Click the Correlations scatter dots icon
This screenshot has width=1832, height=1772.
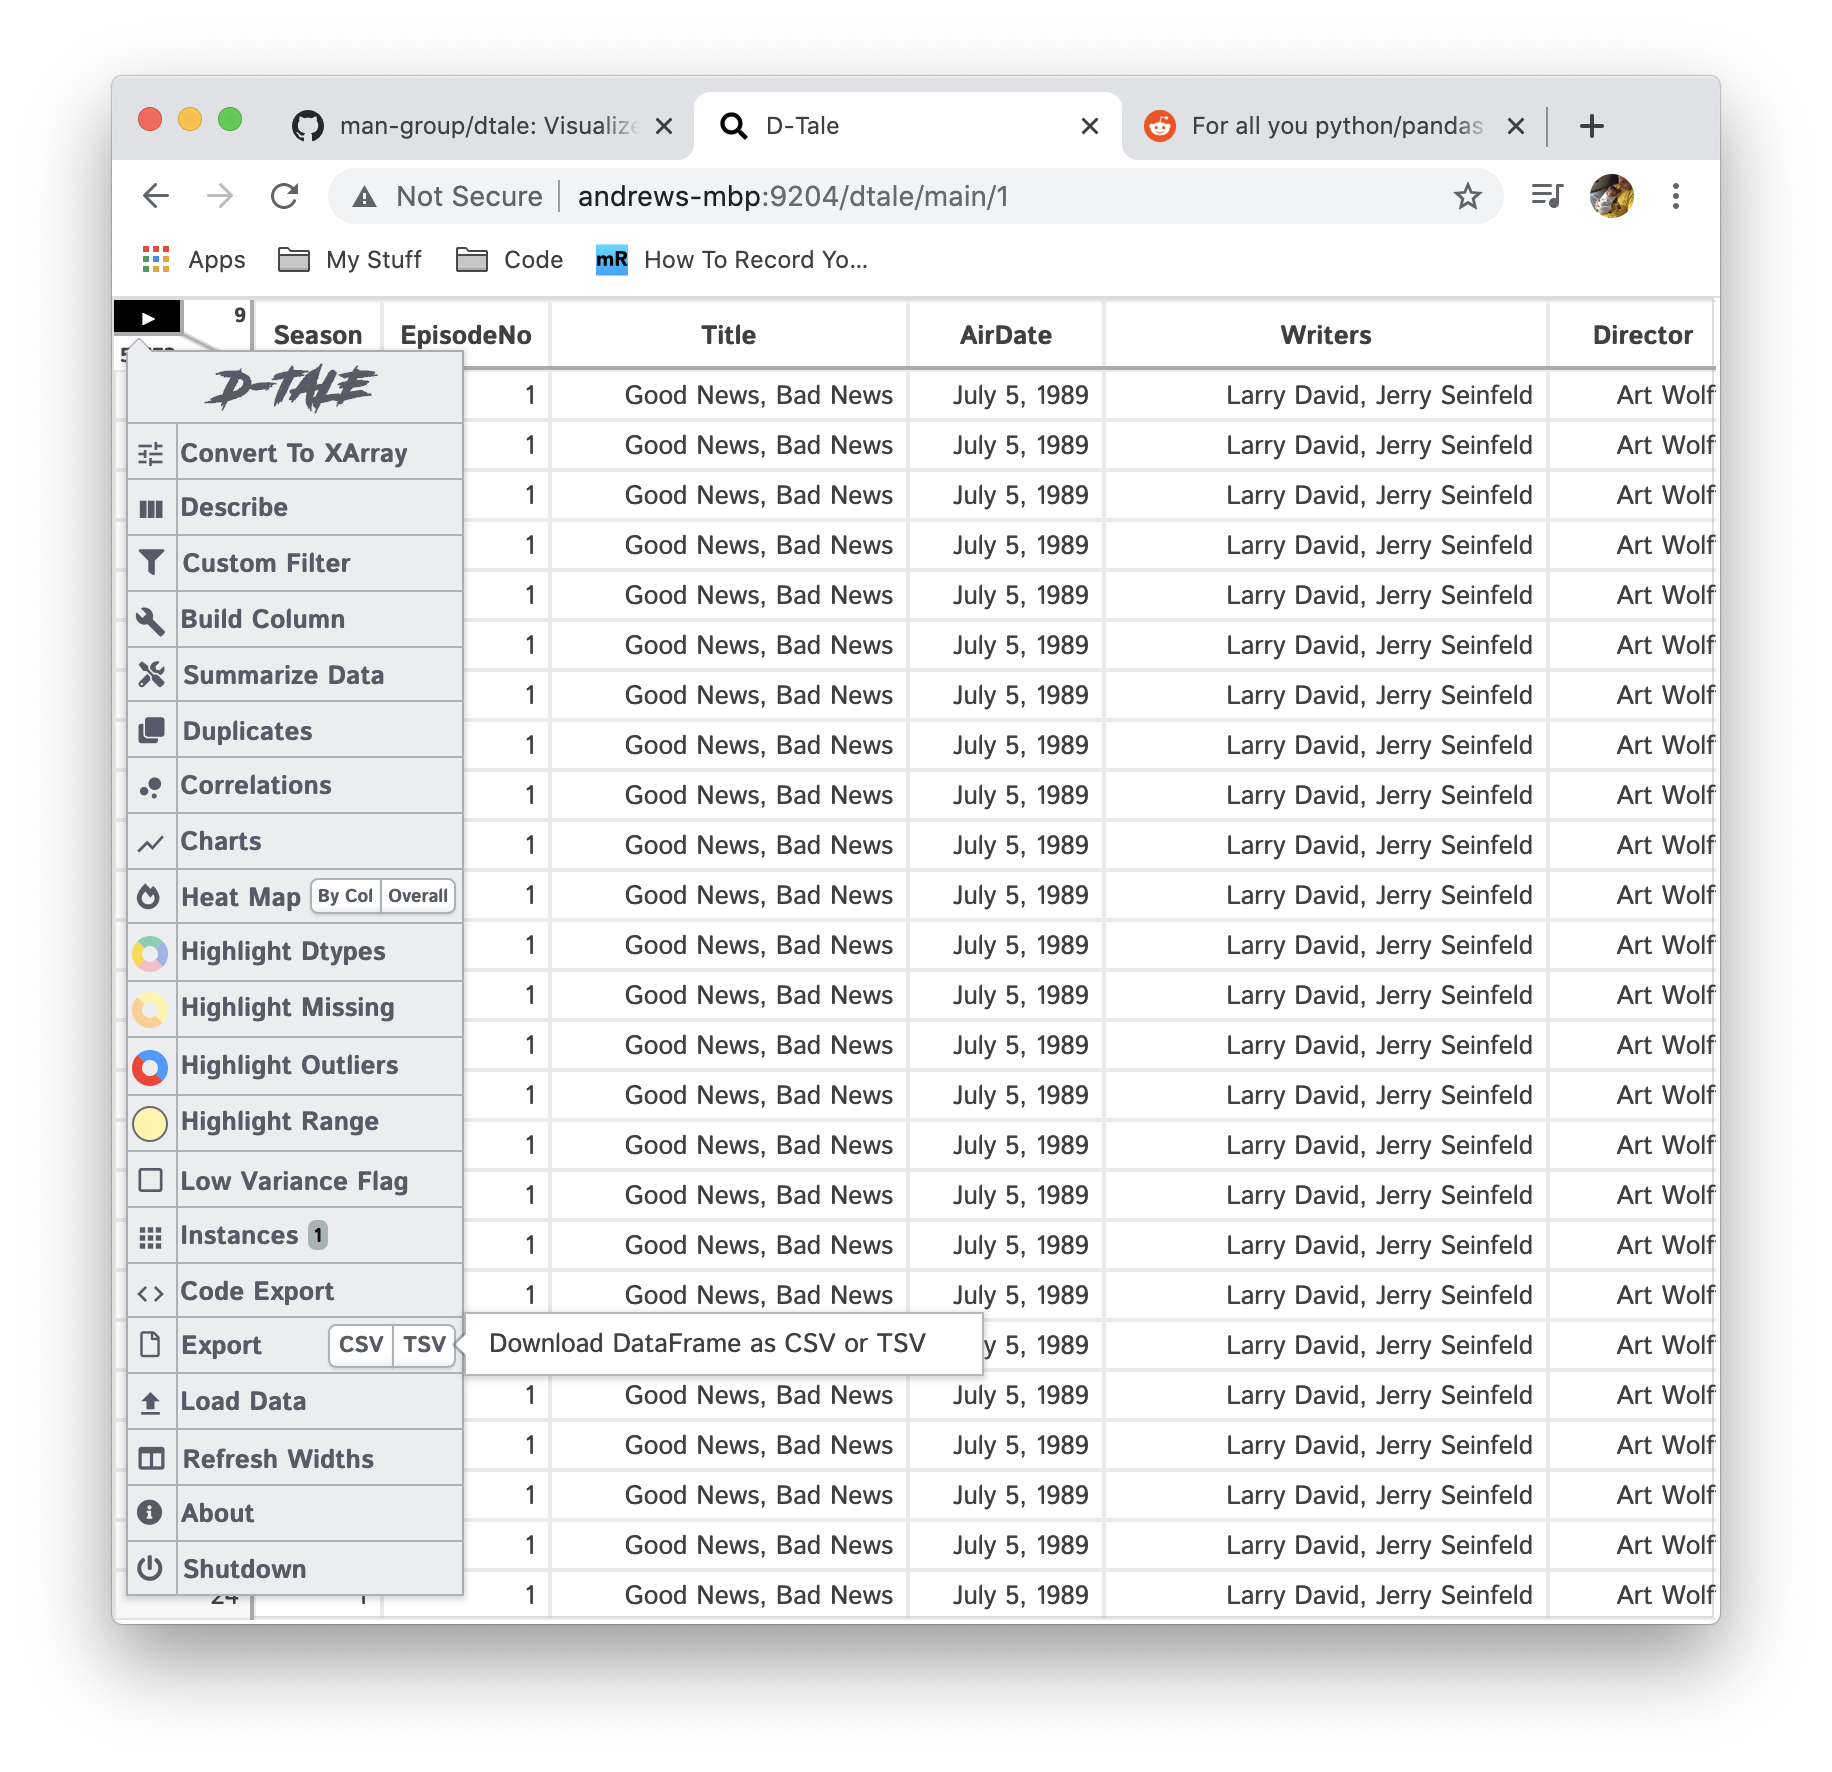click(x=151, y=788)
